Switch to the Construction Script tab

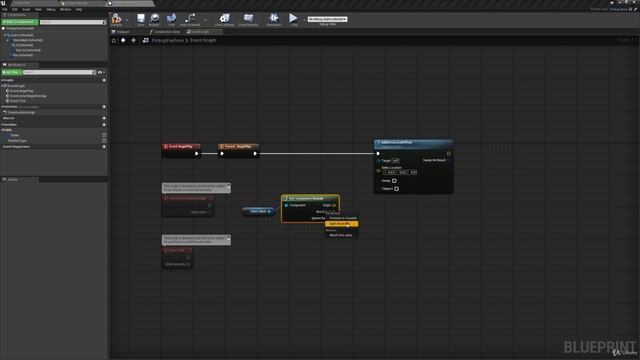pyautogui.click(x=165, y=32)
